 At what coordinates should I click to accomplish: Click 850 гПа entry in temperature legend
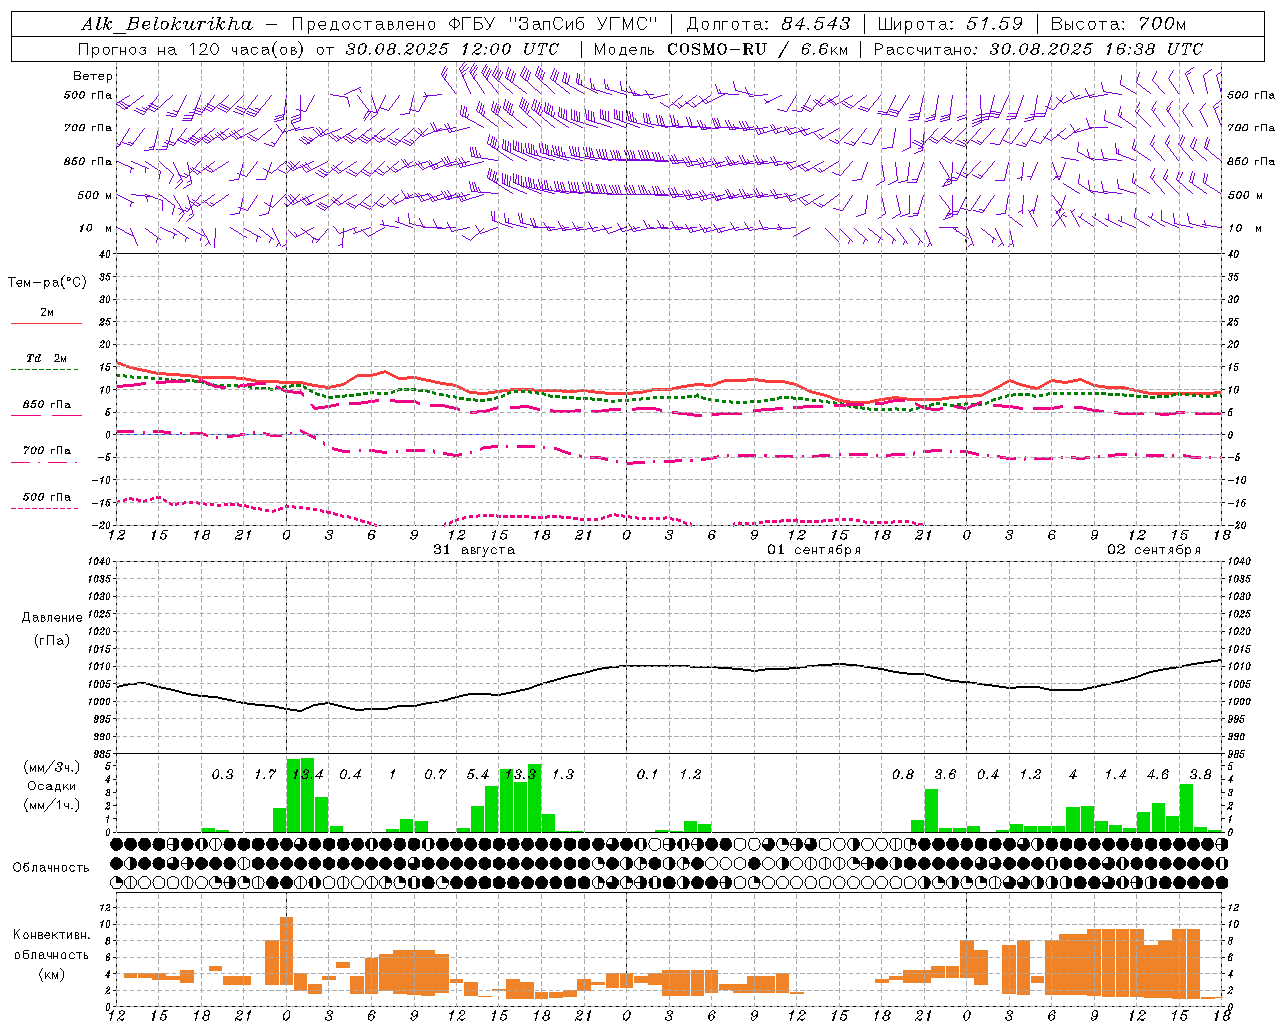(47, 404)
